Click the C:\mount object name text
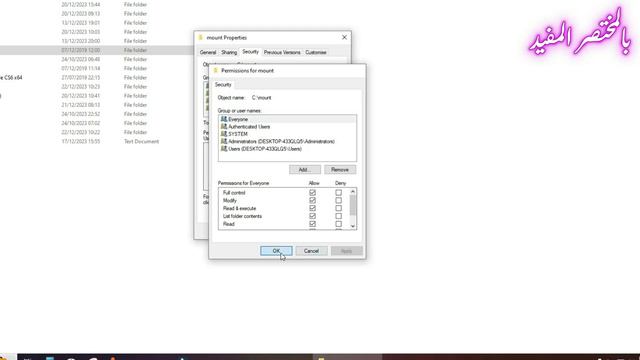This screenshot has height=360, width=640. 262,98
